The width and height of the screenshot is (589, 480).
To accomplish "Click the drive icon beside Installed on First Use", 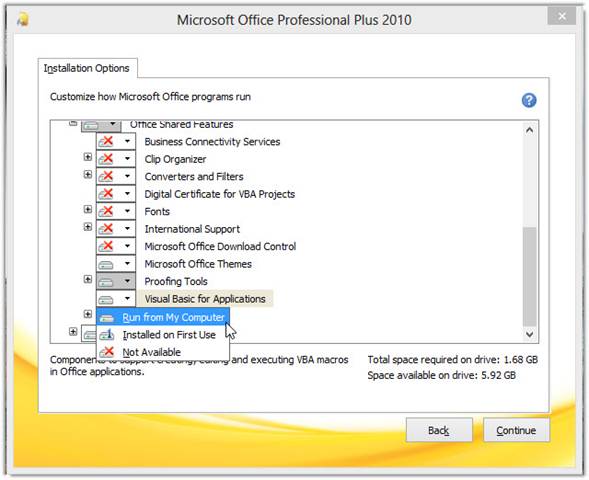I will click(107, 335).
